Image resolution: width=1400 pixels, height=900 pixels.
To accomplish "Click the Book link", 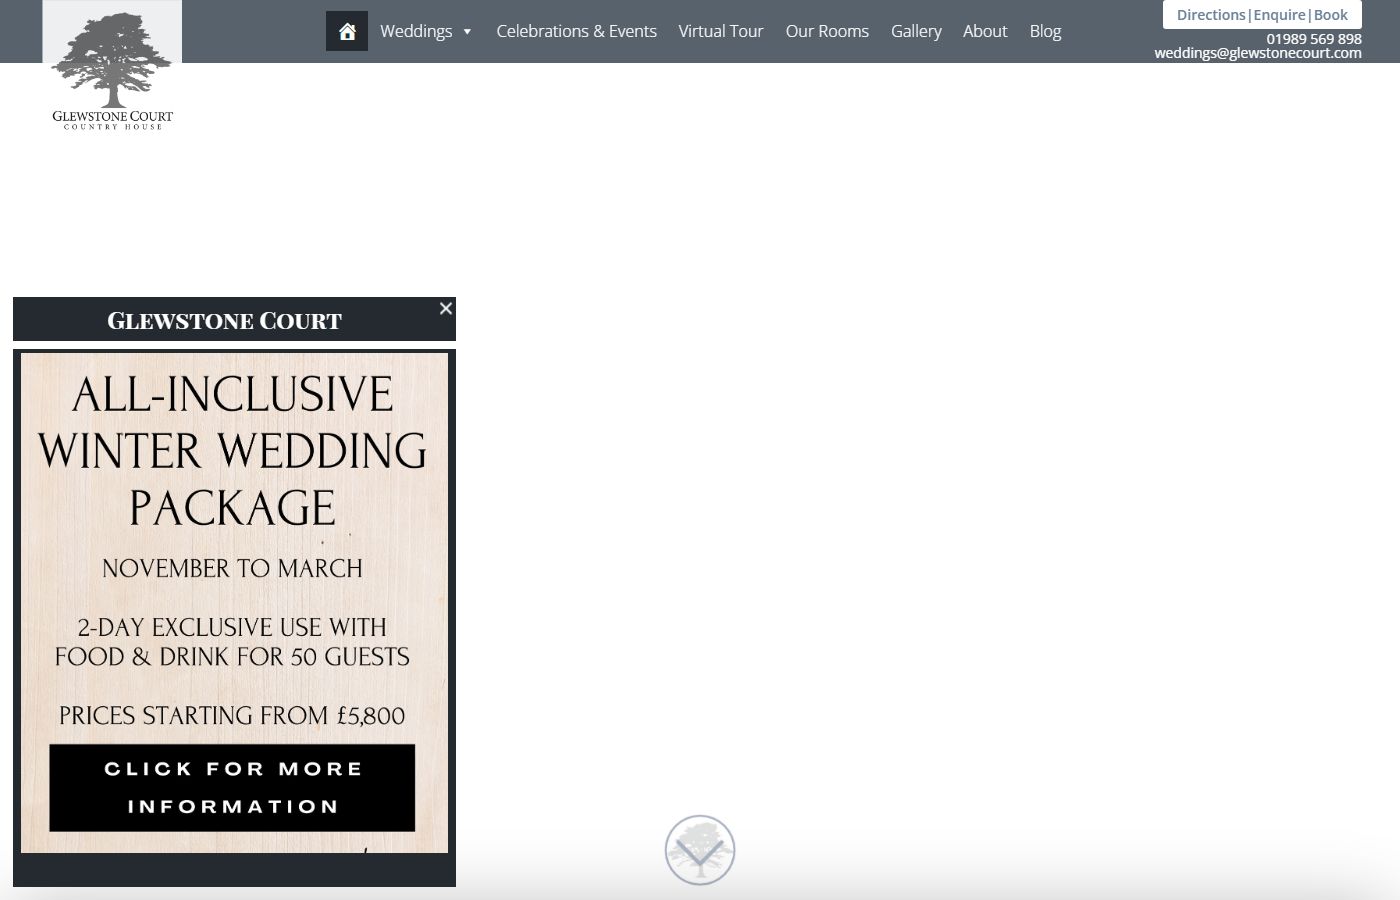I will pos(1331,15).
